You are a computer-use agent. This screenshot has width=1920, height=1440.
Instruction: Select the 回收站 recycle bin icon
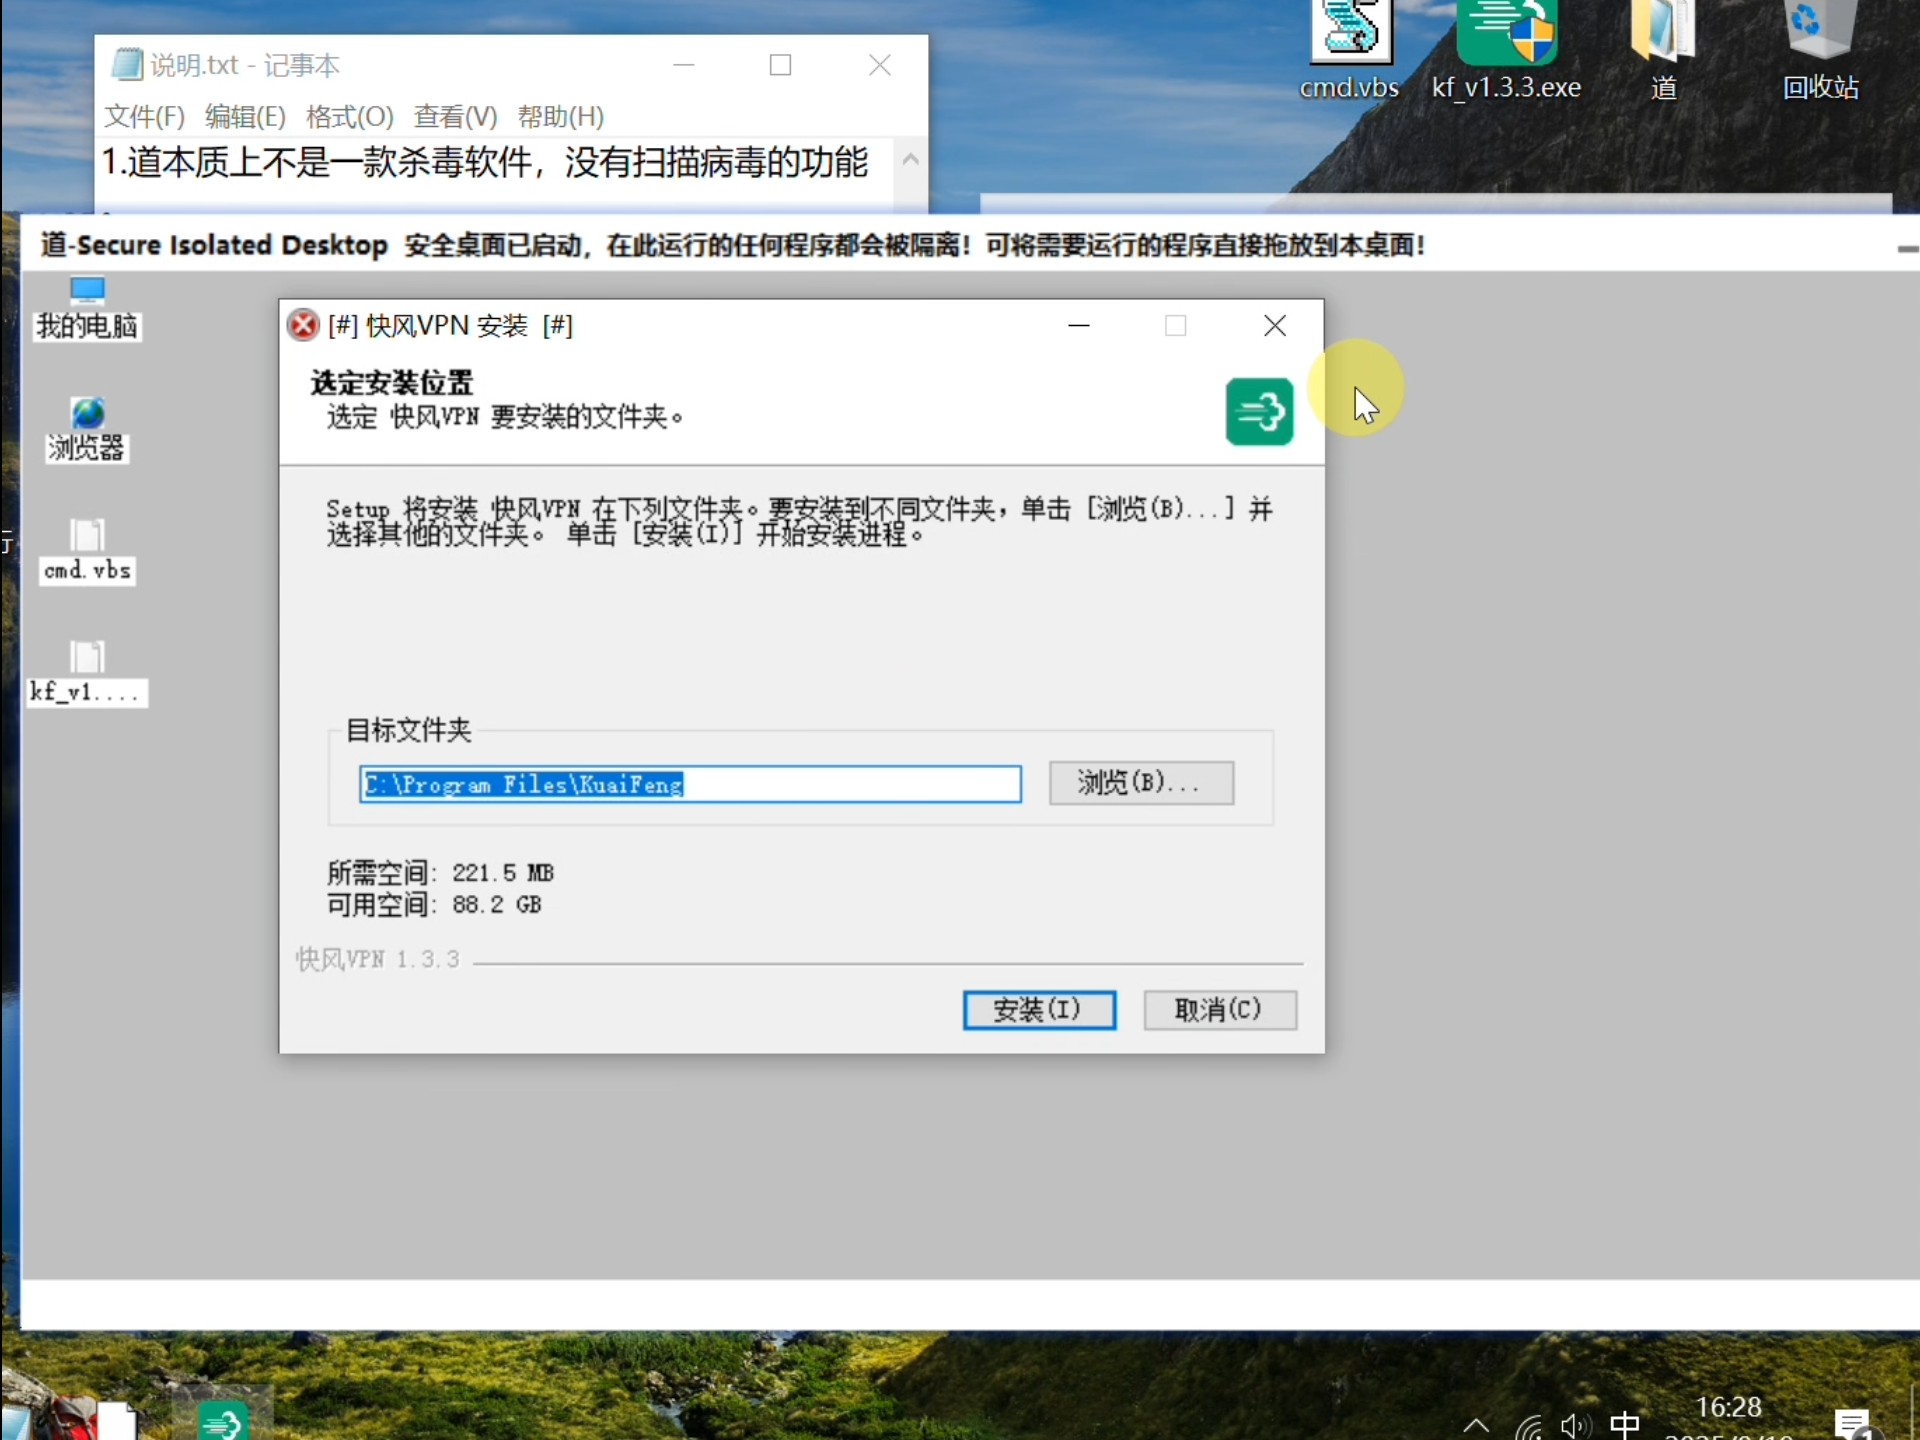(x=1820, y=50)
